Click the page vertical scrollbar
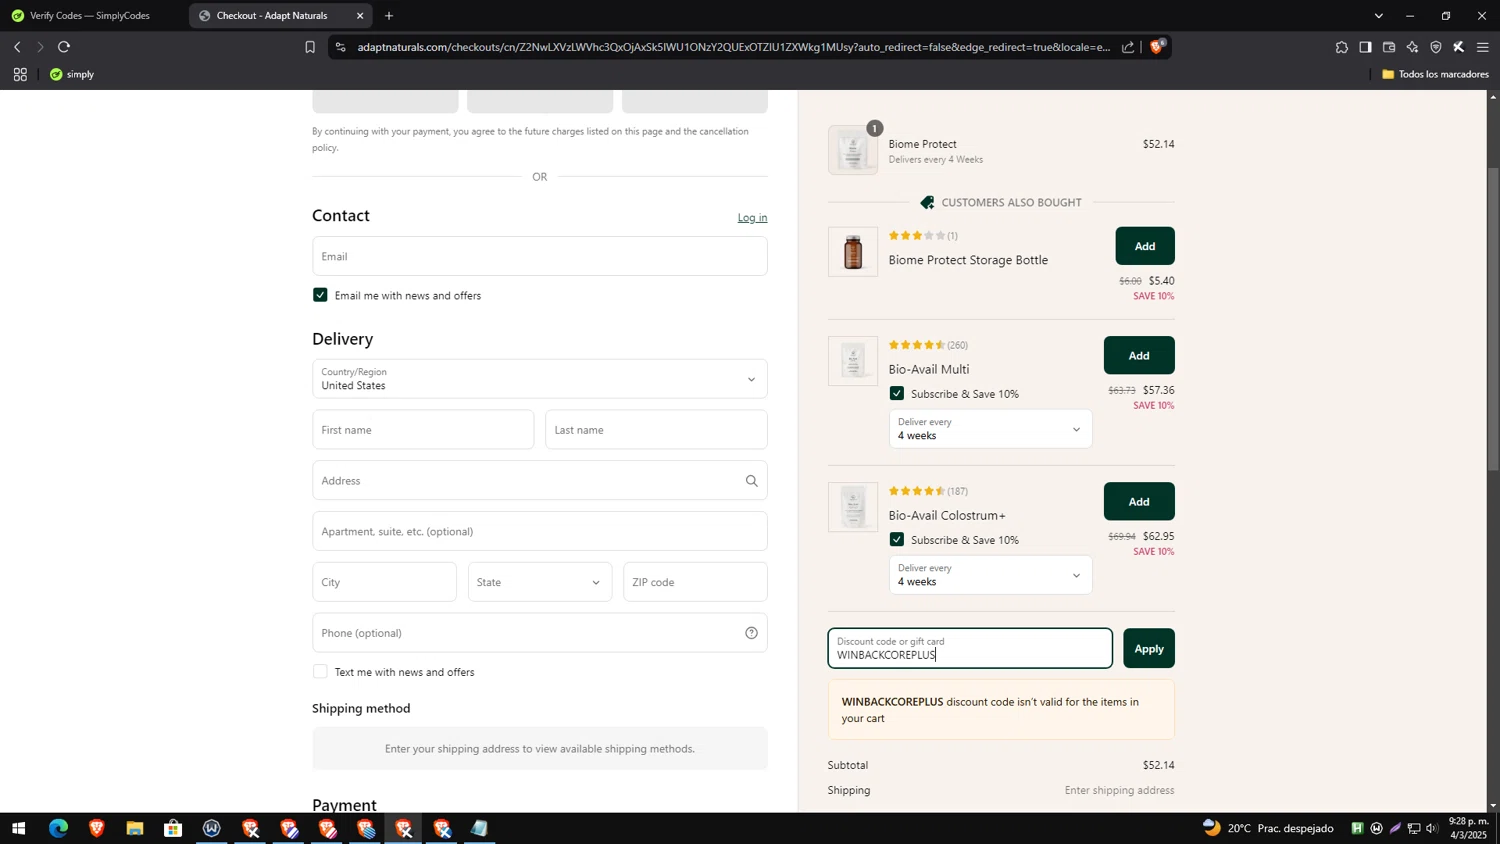The width and height of the screenshot is (1500, 844). pyautogui.click(x=1493, y=320)
